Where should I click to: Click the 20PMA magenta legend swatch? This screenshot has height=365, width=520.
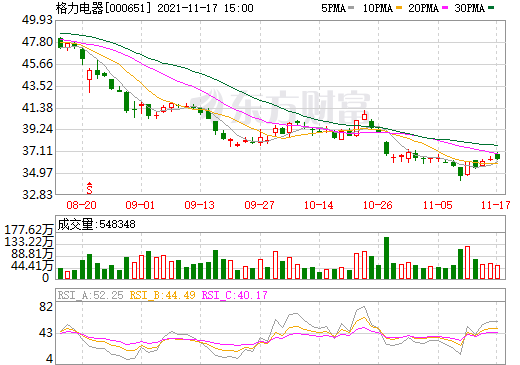pyautogui.click(x=445, y=8)
